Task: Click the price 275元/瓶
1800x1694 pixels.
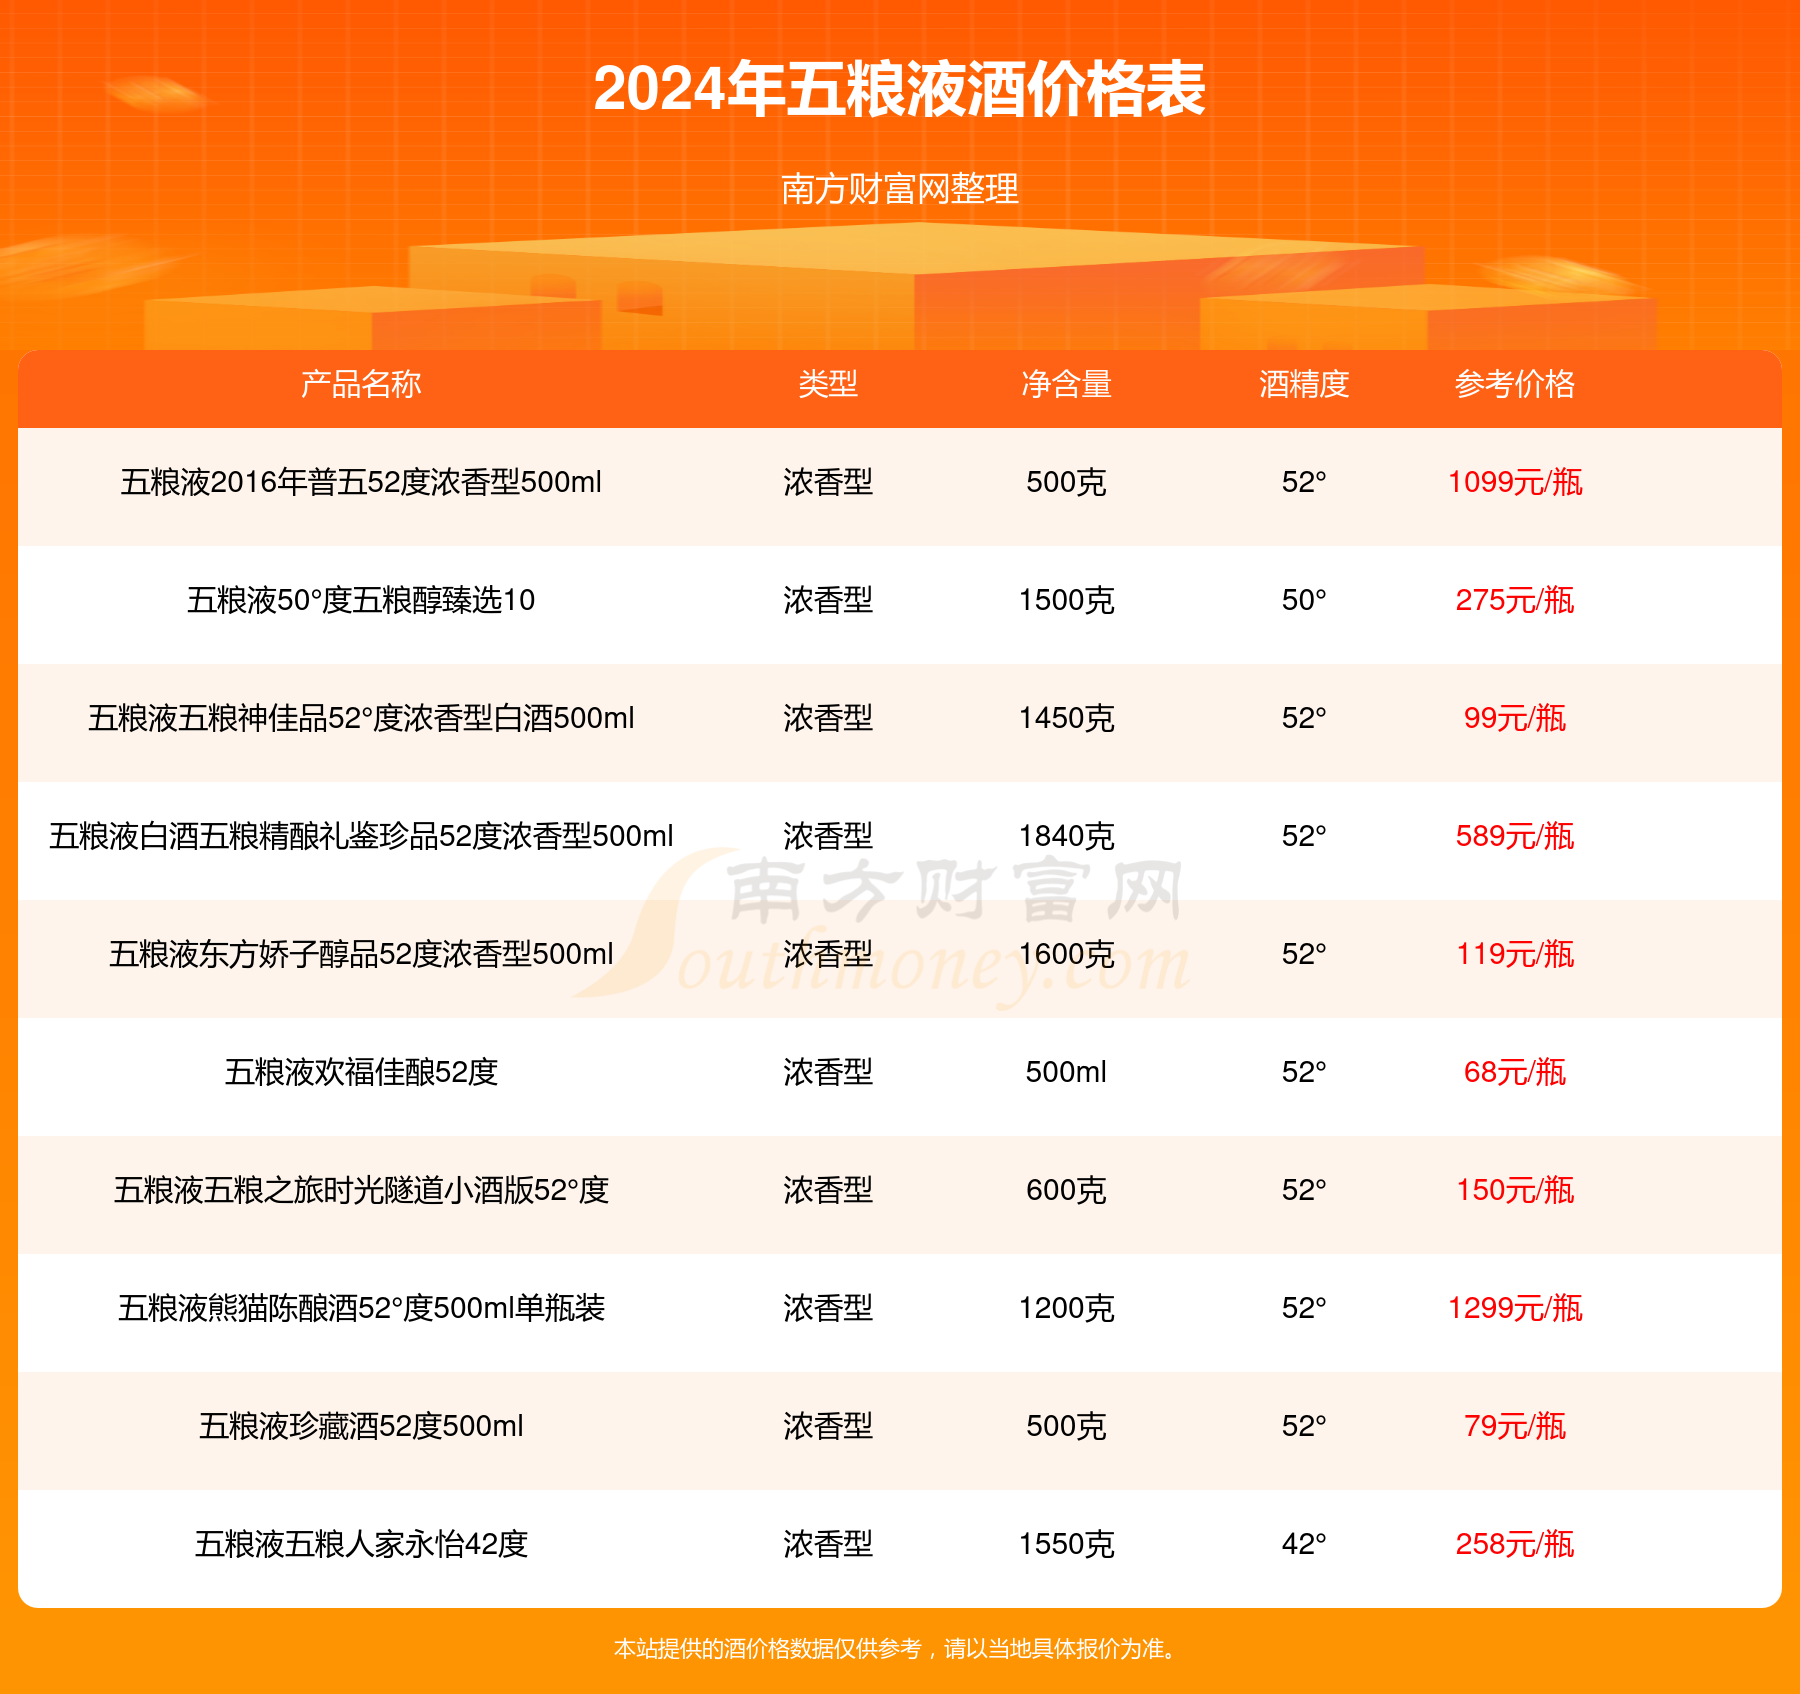Action: (x=1515, y=600)
